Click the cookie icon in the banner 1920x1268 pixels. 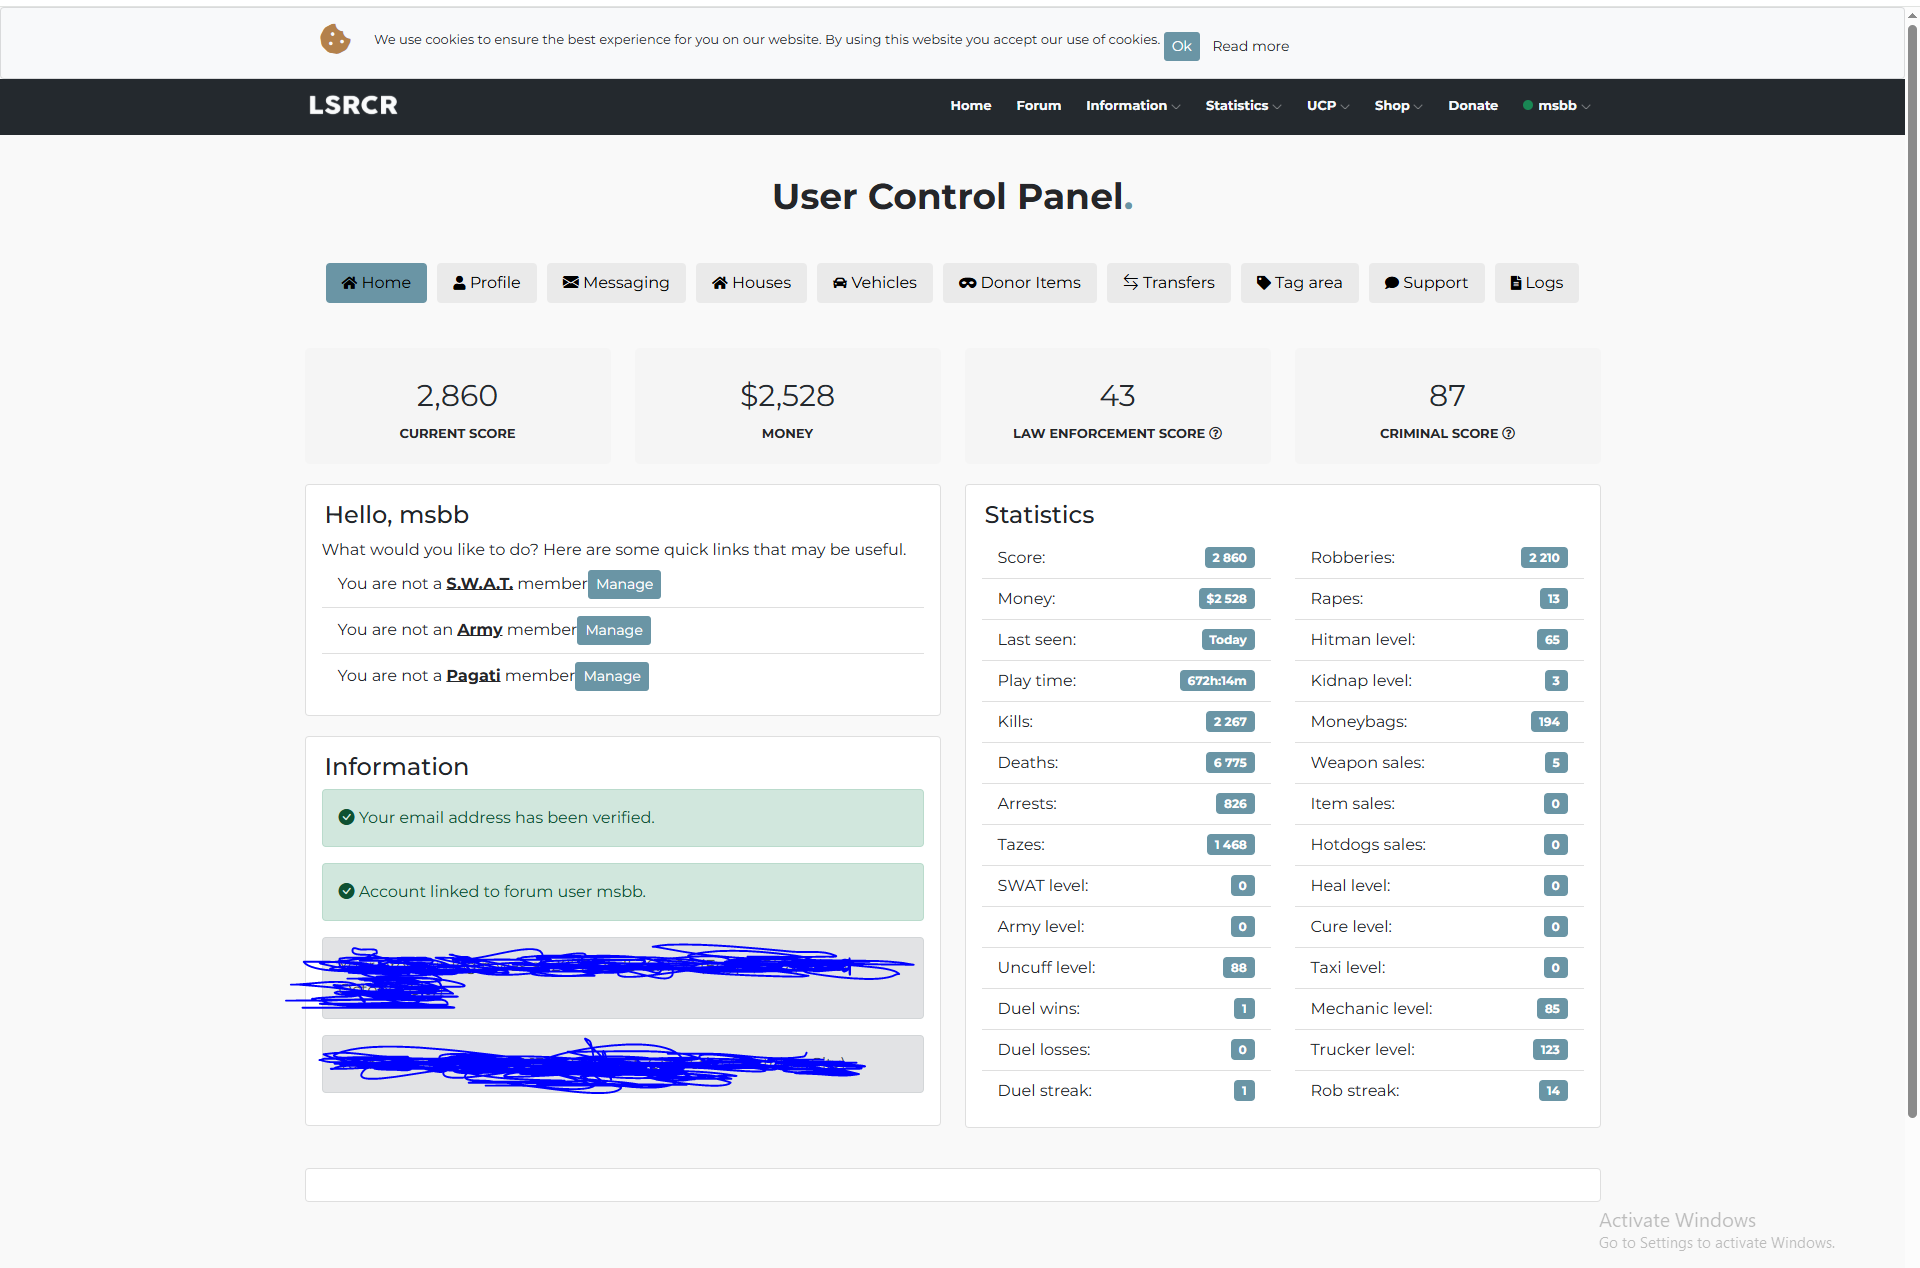pos(335,40)
